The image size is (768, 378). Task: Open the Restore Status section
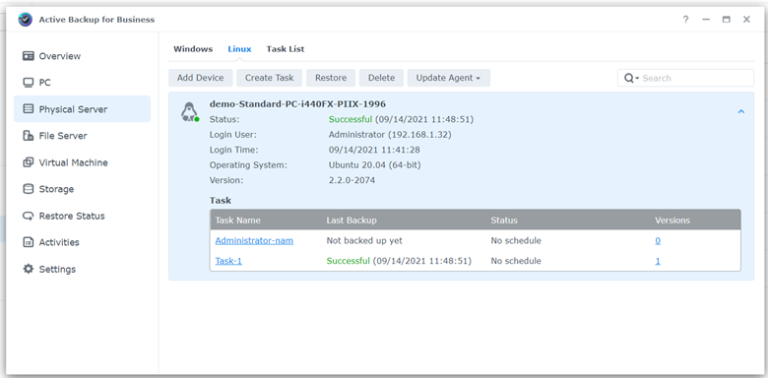tap(82, 216)
